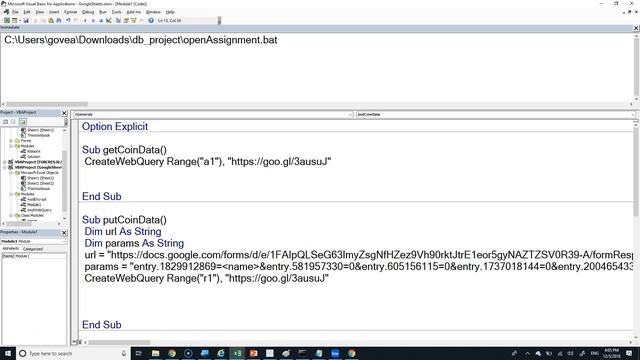This screenshot has height=360, width=640.
Task: Collapse the VBAProject (GoogleSheets) node
Action: [4, 167]
